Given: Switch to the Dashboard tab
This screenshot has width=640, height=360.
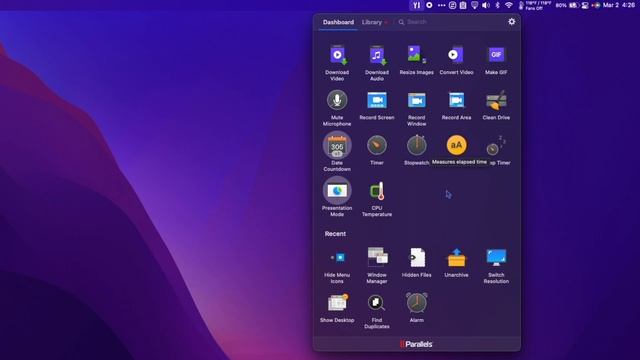Looking at the screenshot, I should pyautogui.click(x=338, y=22).
